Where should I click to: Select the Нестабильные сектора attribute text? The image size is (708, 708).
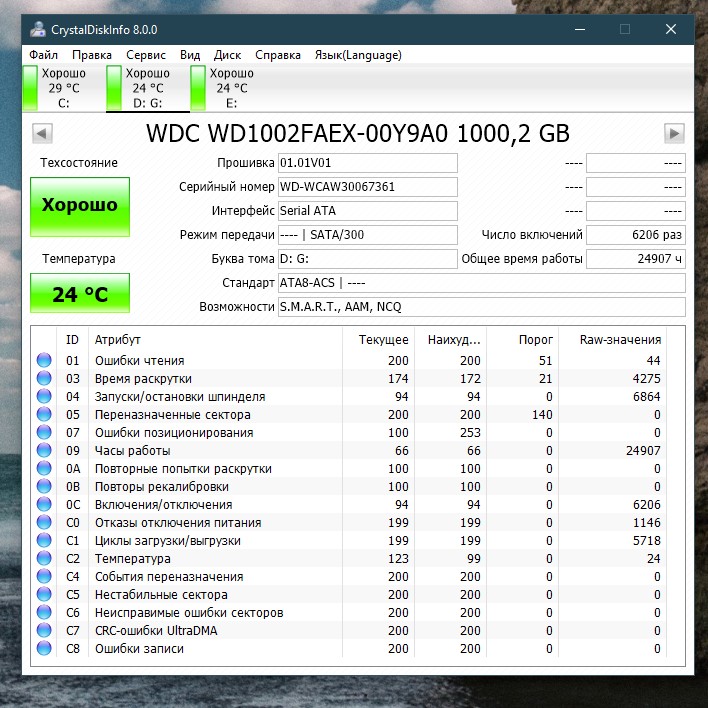161,595
